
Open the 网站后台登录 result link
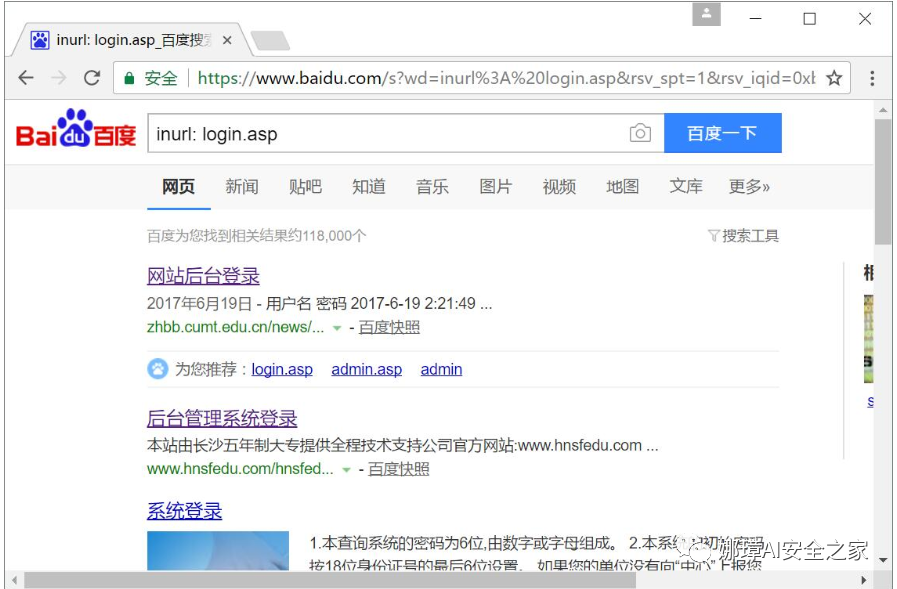[203, 276]
